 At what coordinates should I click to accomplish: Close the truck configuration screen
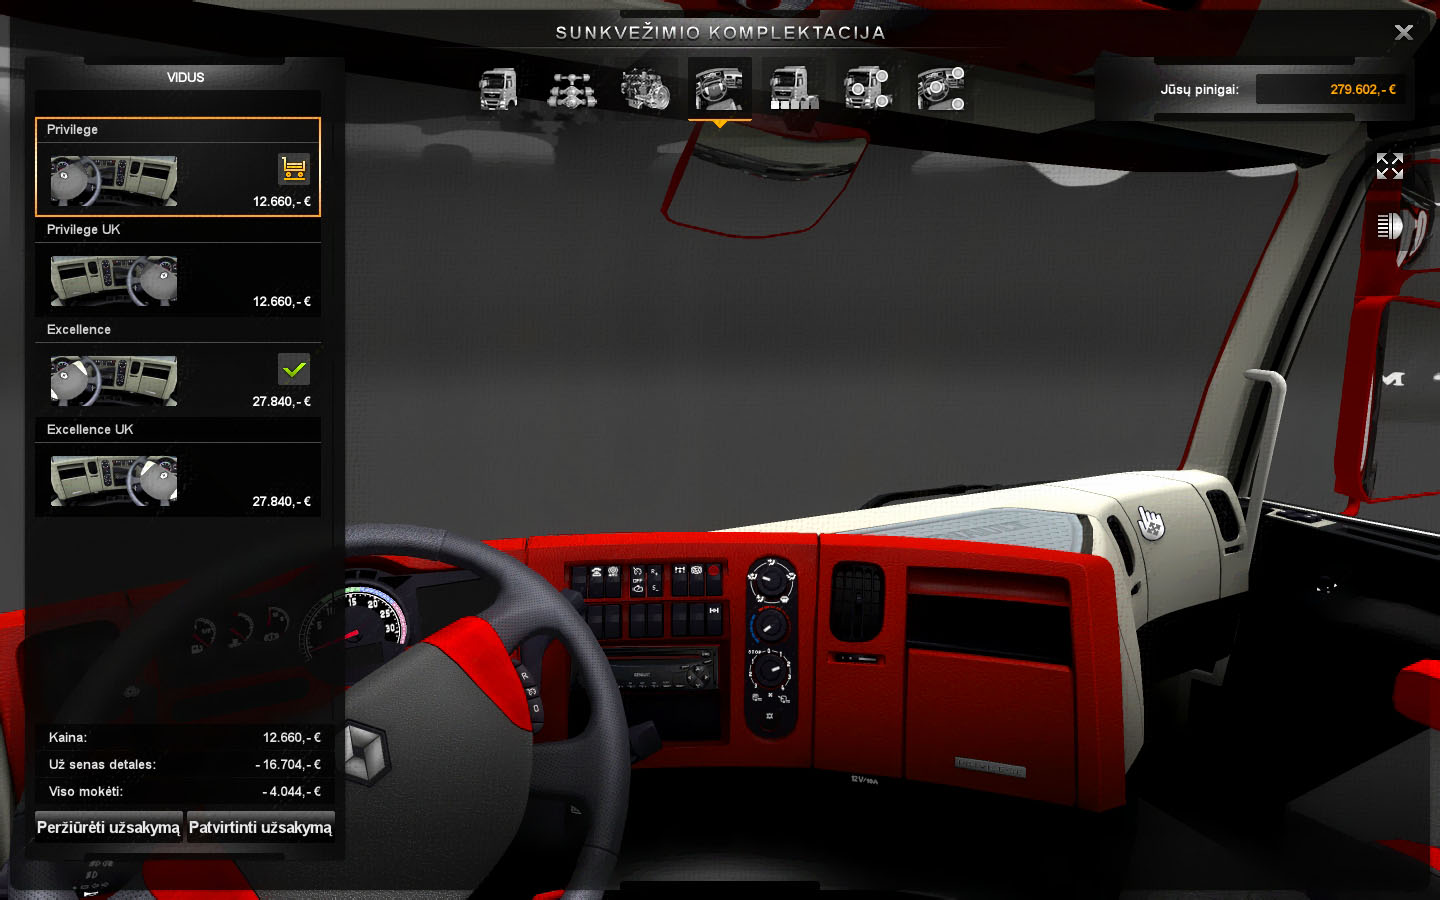1403,32
